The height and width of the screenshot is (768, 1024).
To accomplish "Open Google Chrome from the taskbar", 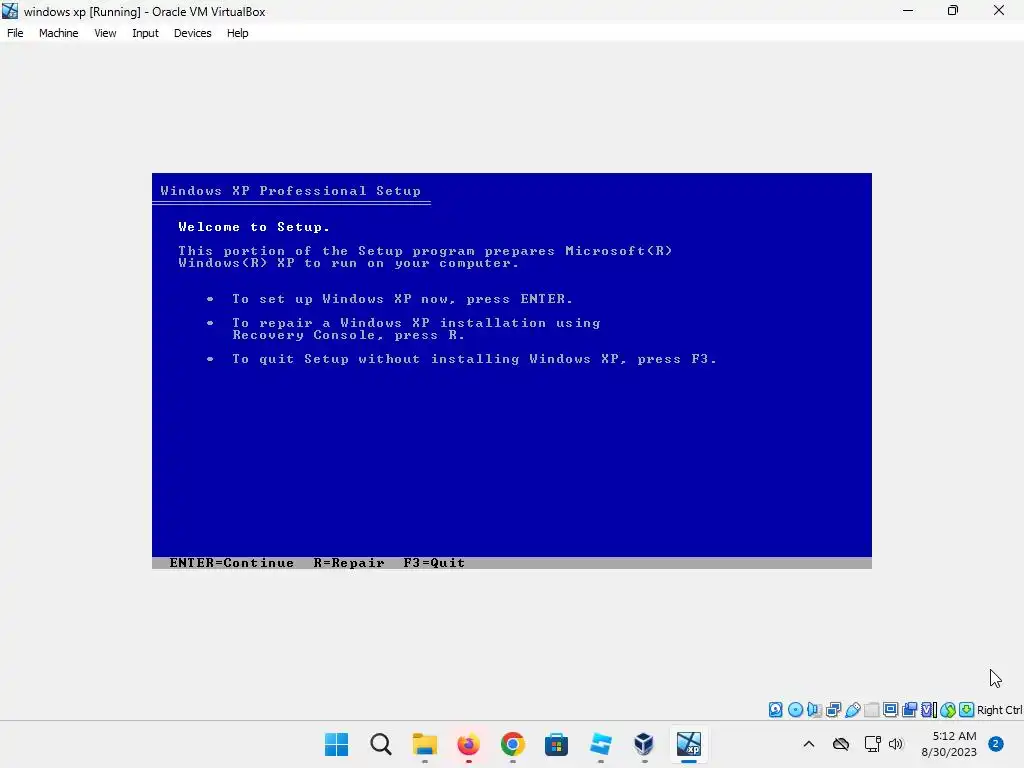I will pos(513,744).
